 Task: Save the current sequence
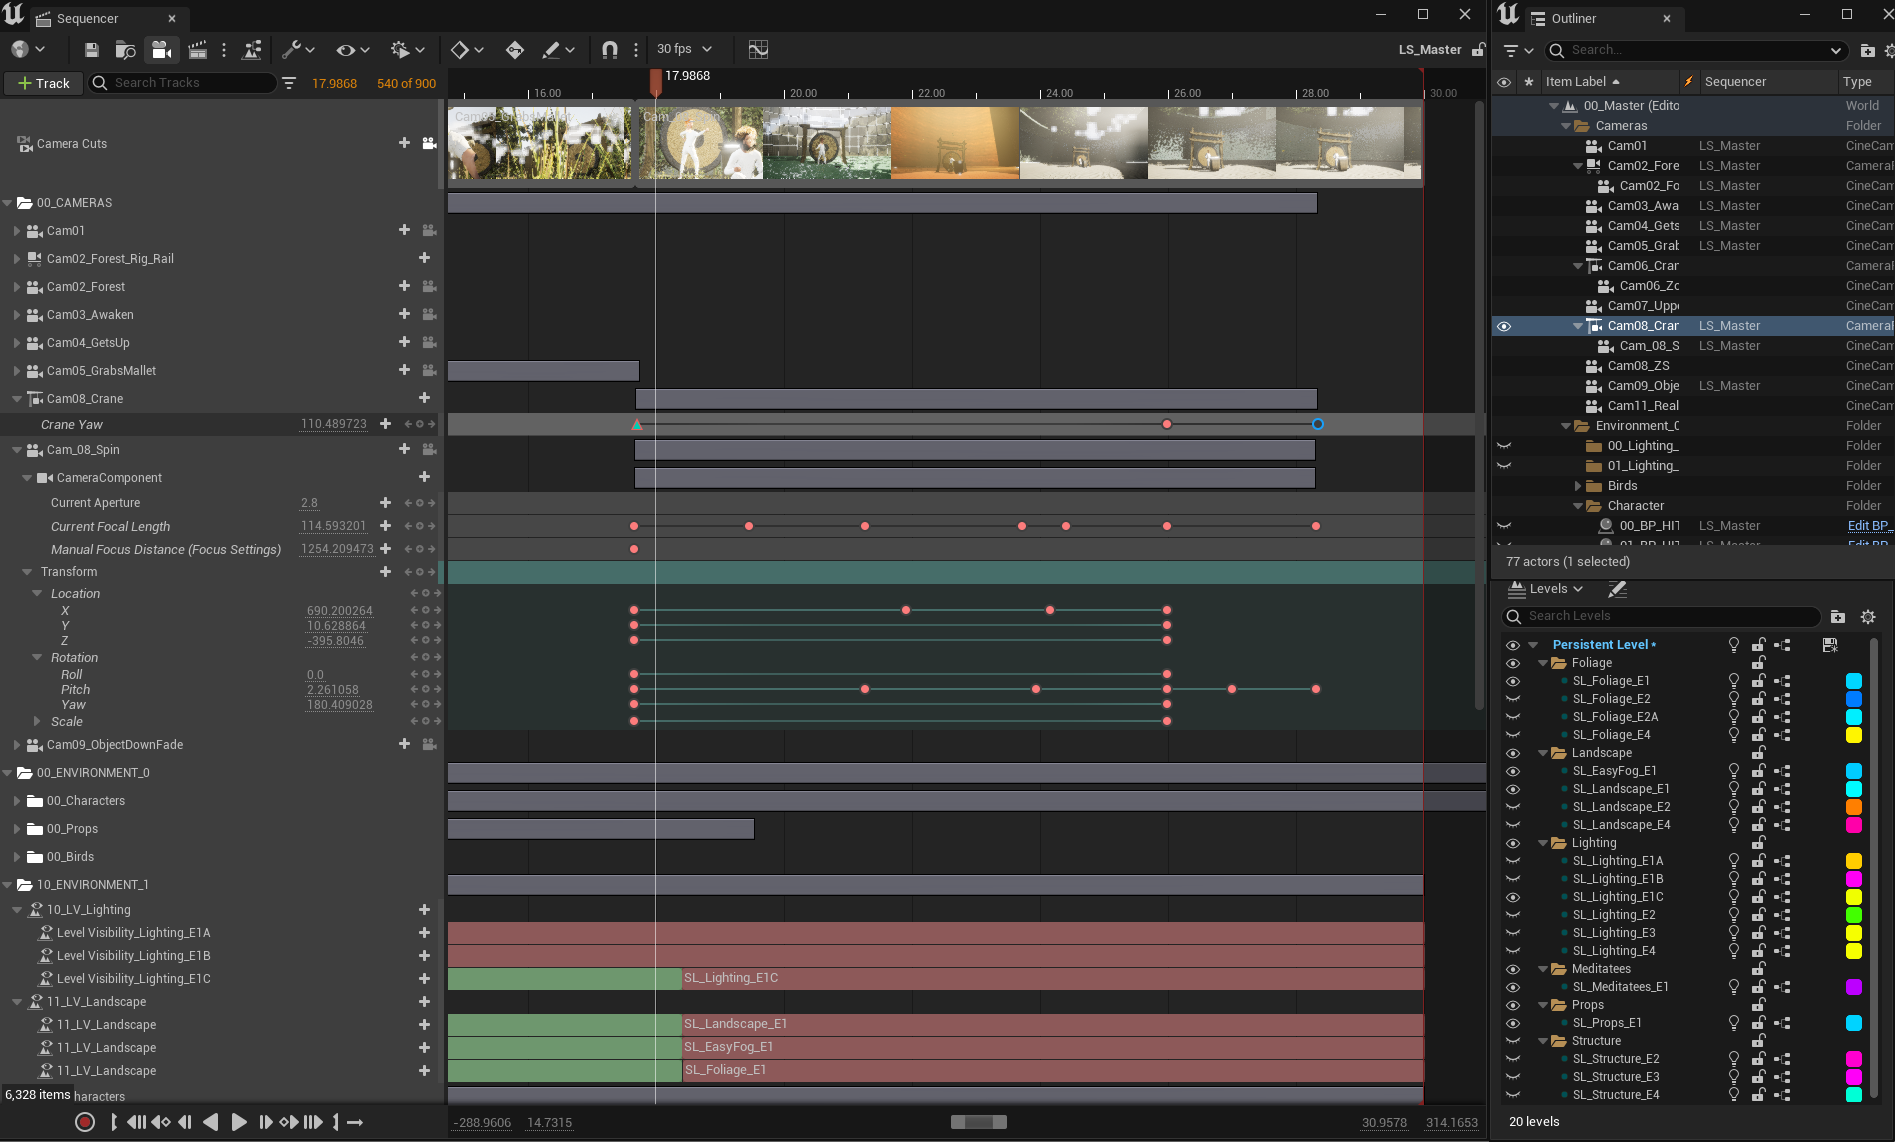click(x=91, y=50)
